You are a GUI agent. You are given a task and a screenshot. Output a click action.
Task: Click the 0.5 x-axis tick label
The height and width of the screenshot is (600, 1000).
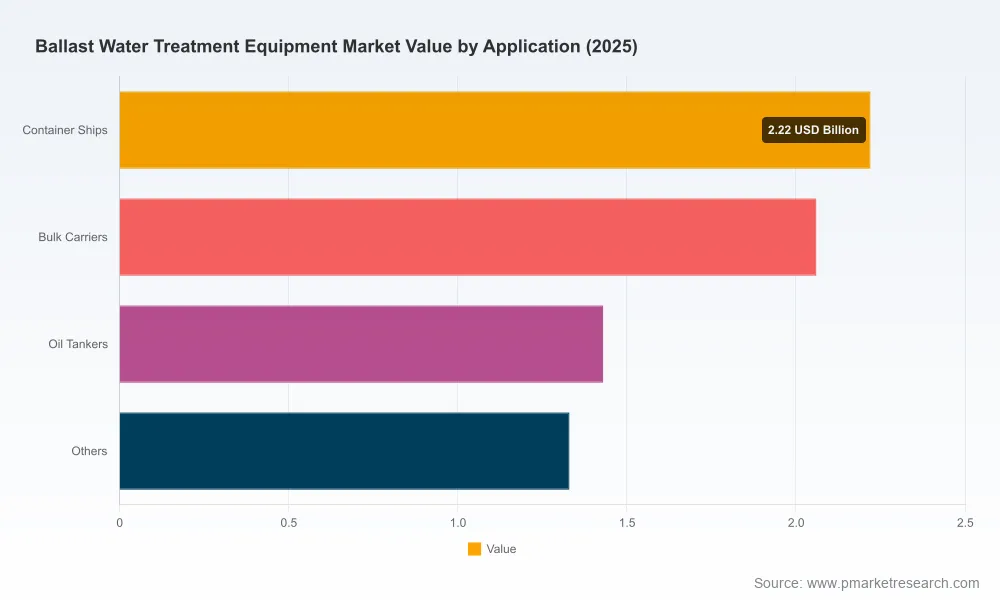tap(289, 523)
